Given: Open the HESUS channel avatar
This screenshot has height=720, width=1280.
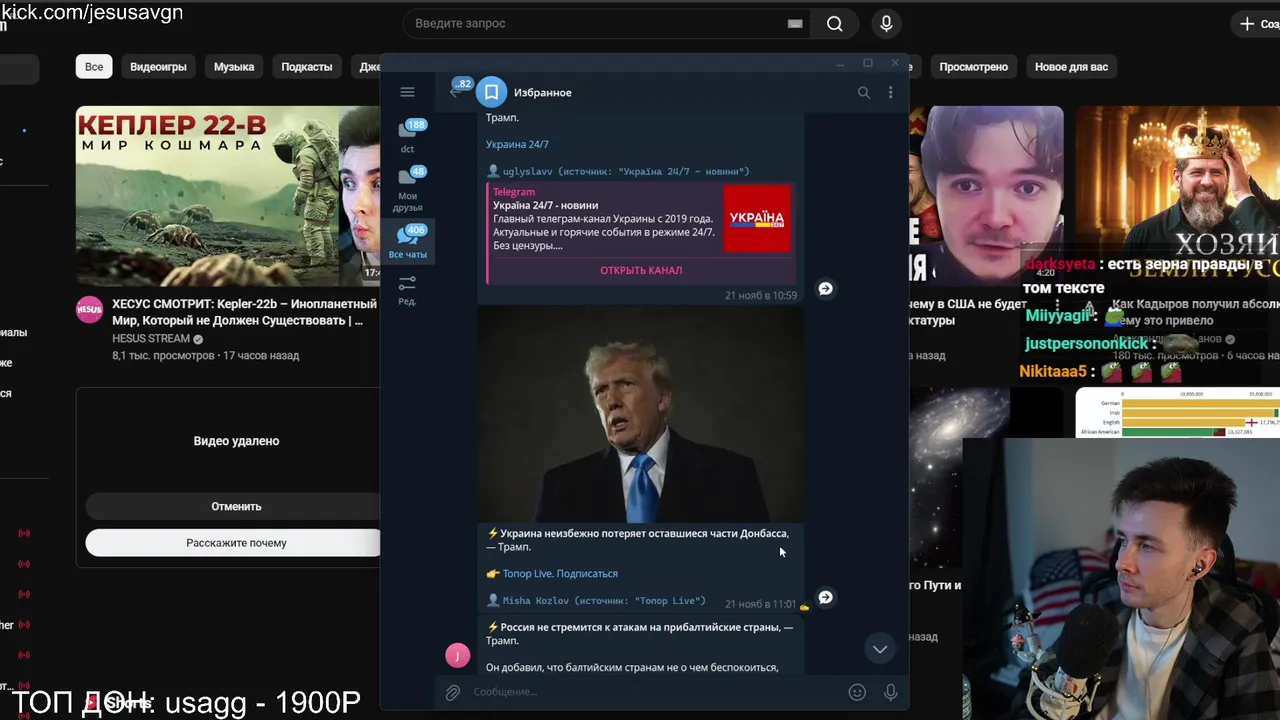Looking at the screenshot, I should (x=89, y=310).
